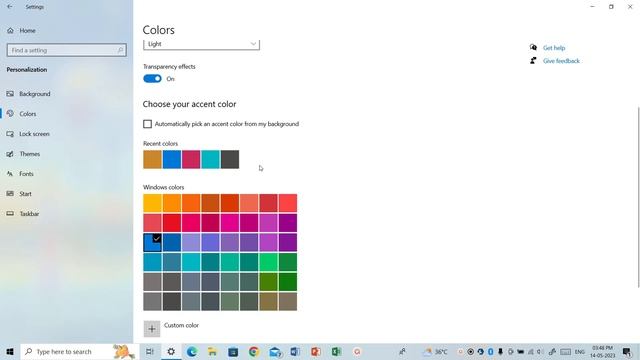Click the Settings gear taskbar icon
The width and height of the screenshot is (640, 360).
[171, 351]
